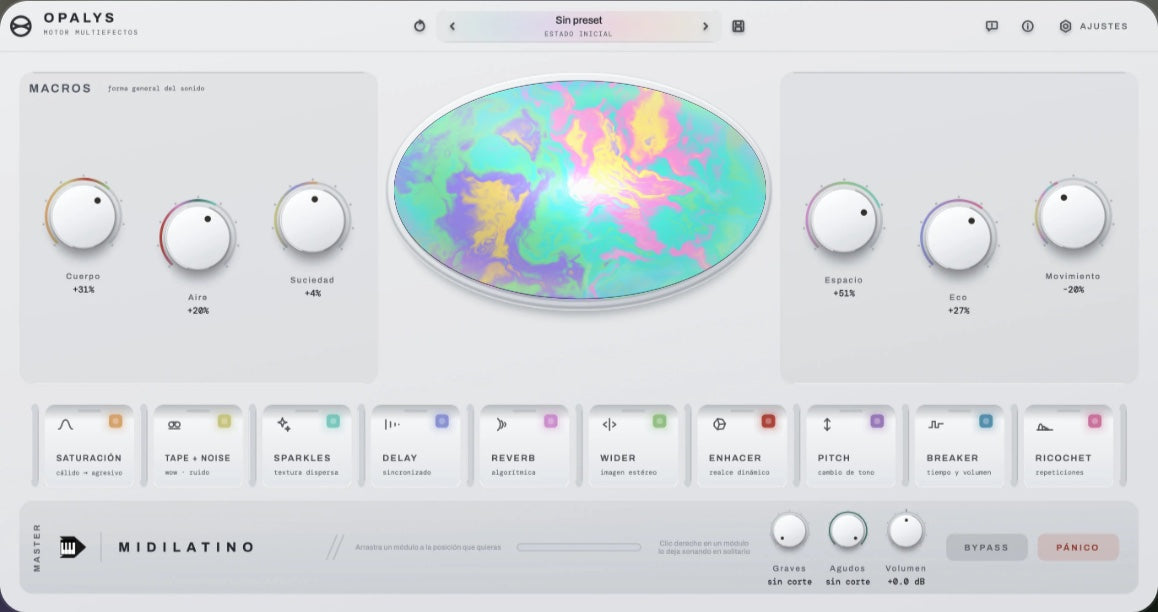This screenshot has height=612, width=1158.
Task: Toggle the Saturación module orange switch
Action: coord(115,421)
